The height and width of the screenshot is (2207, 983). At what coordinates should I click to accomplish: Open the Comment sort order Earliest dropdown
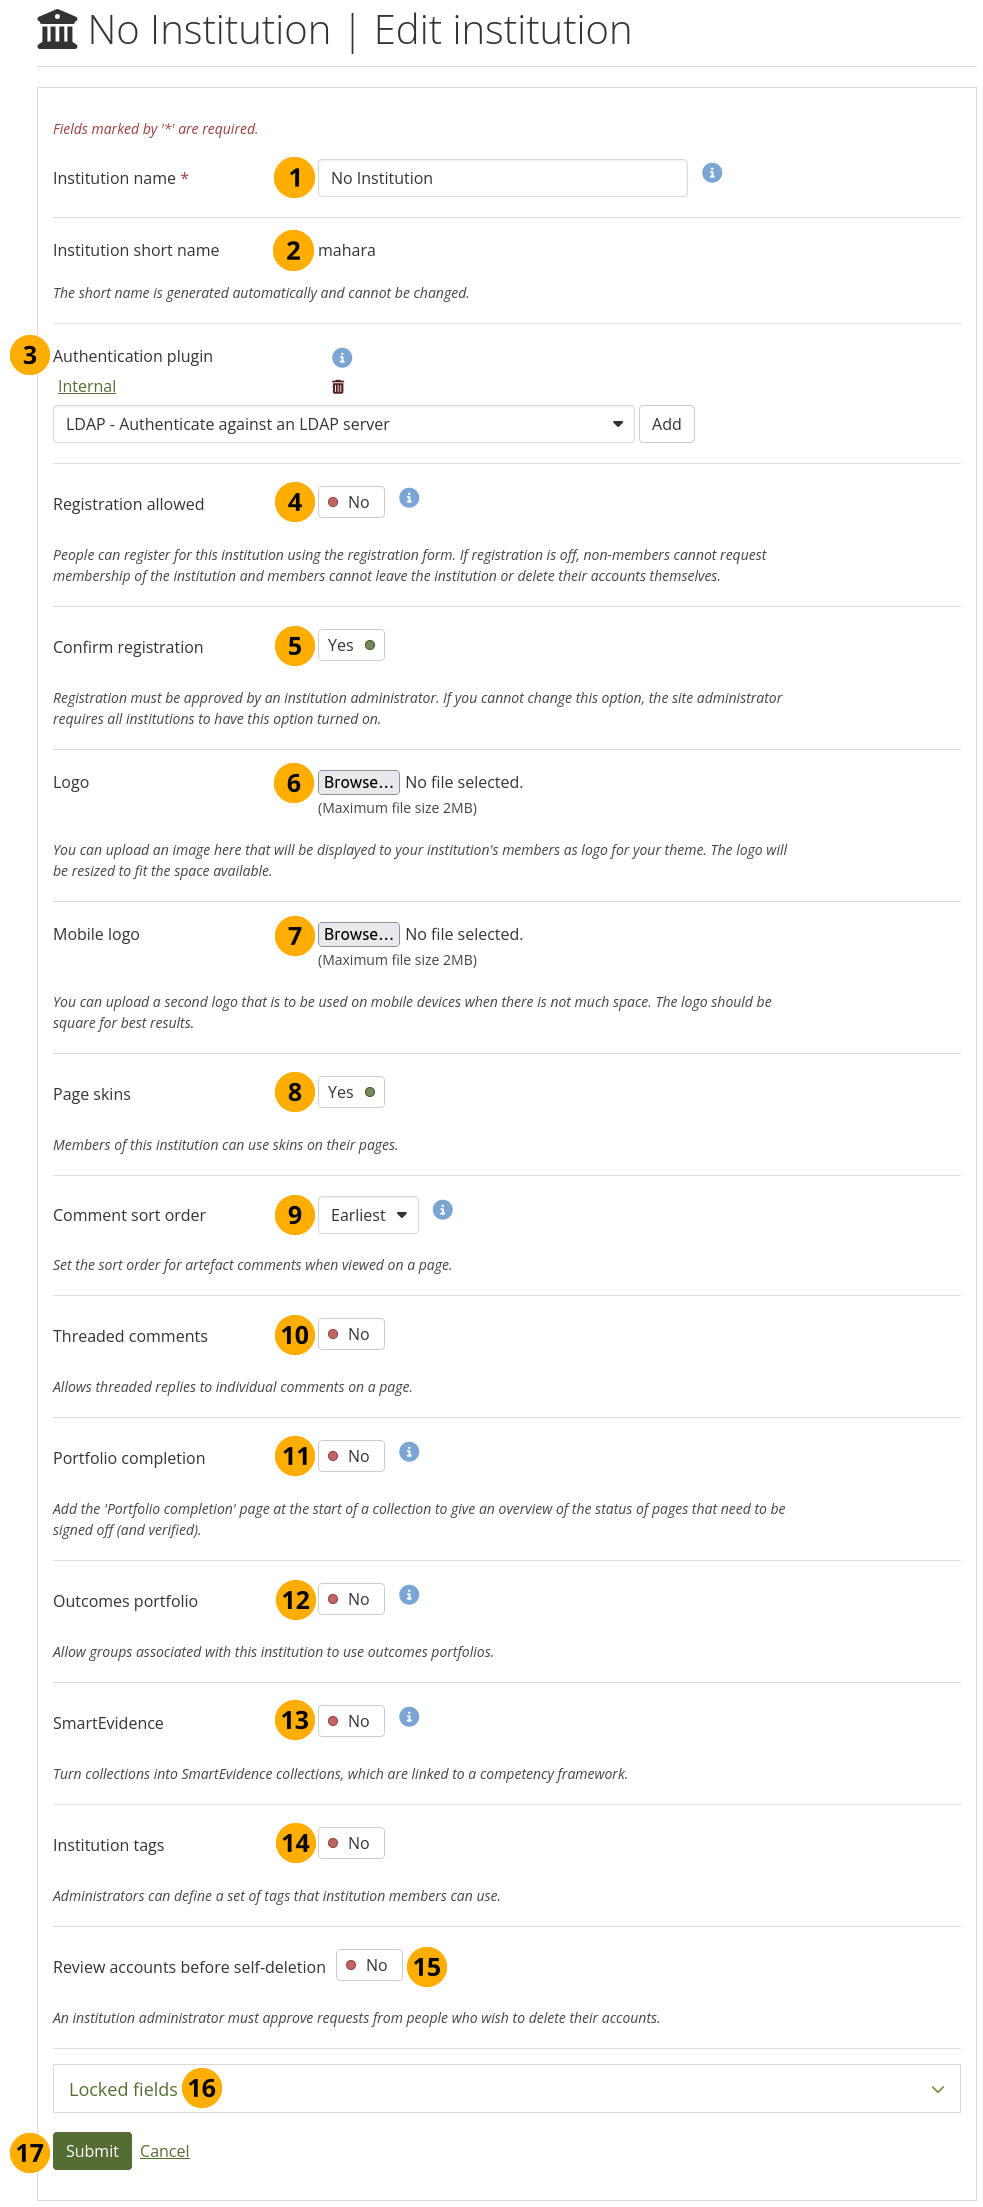pos(368,1215)
